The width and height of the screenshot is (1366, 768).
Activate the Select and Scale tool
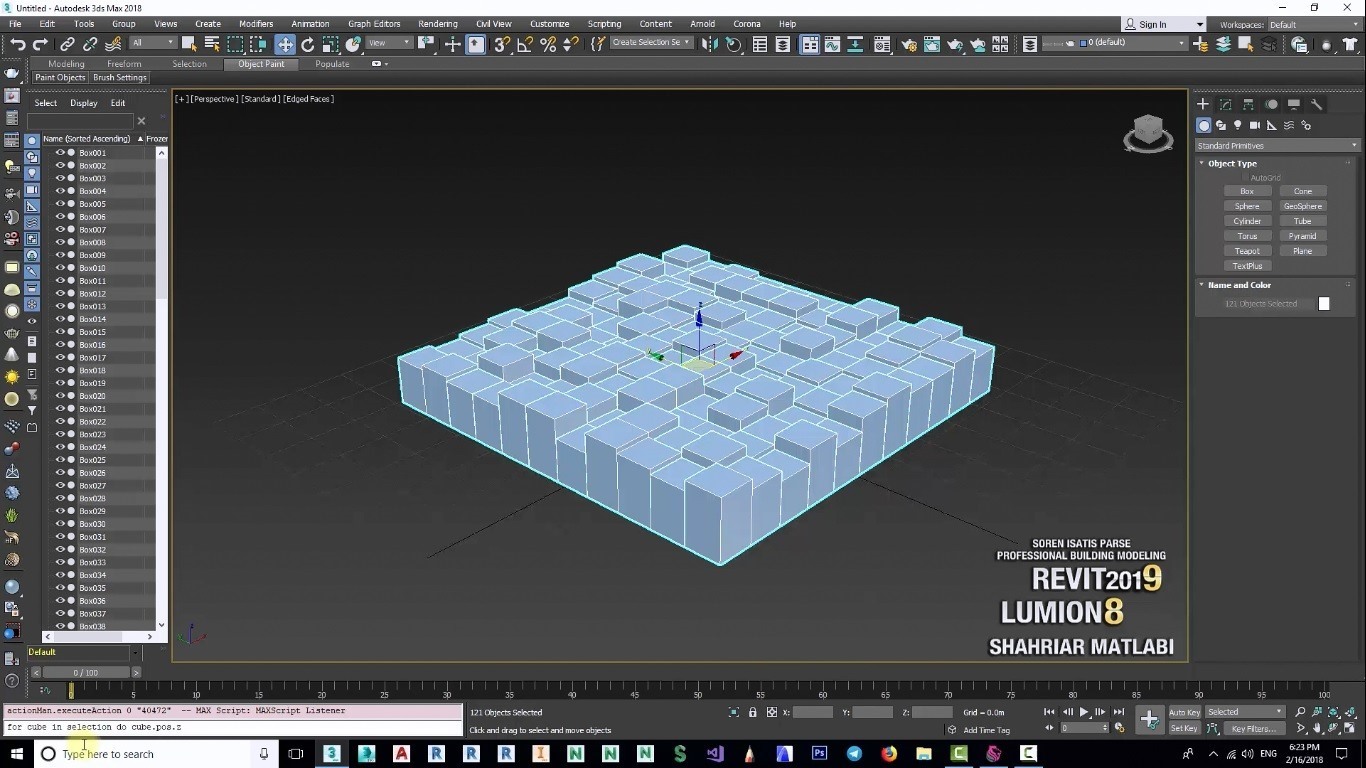point(330,44)
